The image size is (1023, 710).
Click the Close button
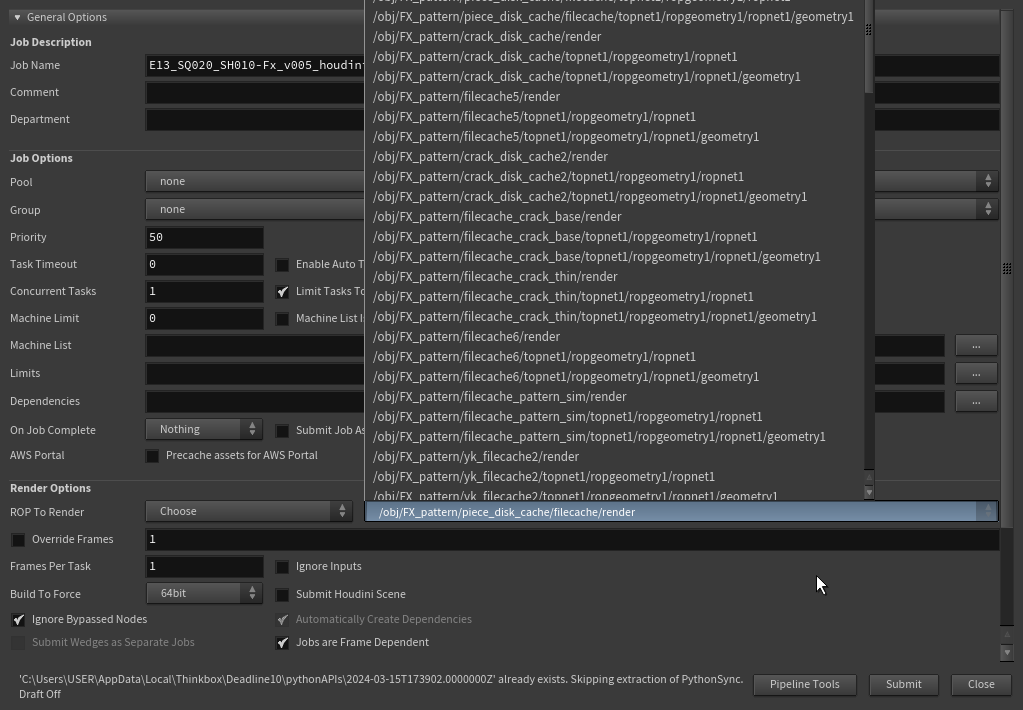(x=981, y=684)
